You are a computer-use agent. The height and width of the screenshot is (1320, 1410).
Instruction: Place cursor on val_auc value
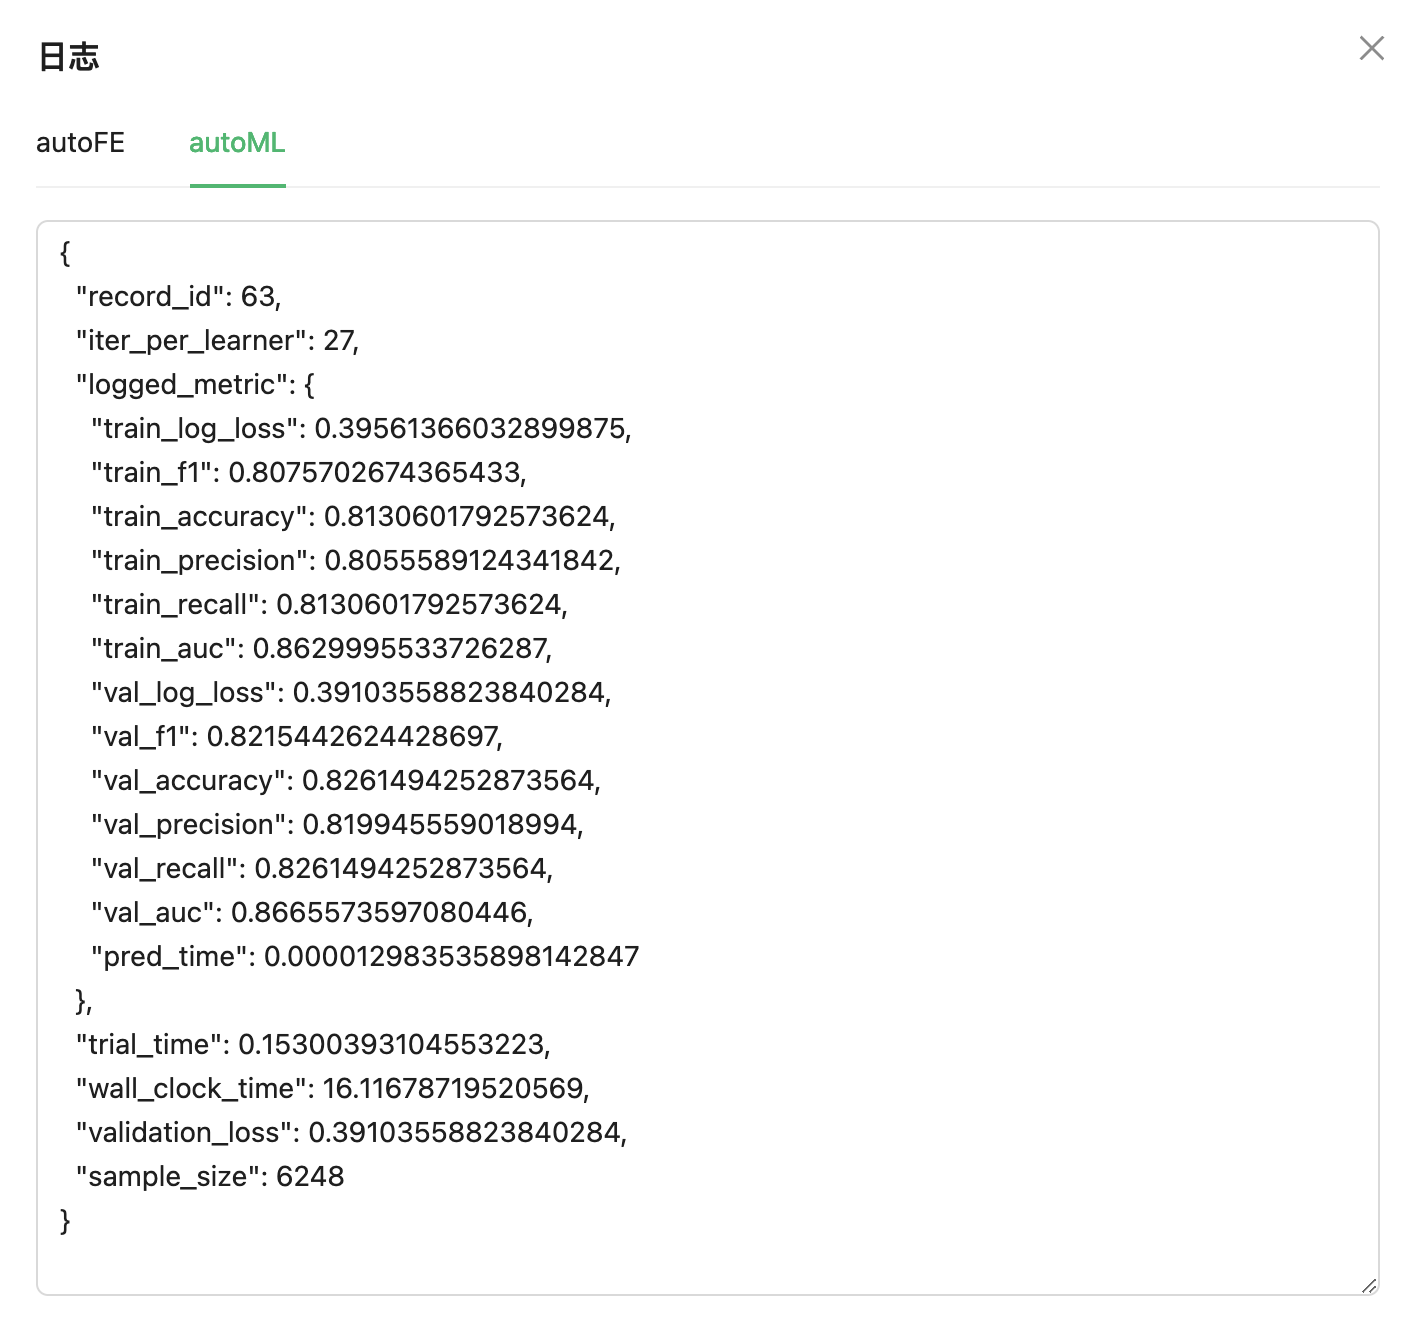click(380, 913)
